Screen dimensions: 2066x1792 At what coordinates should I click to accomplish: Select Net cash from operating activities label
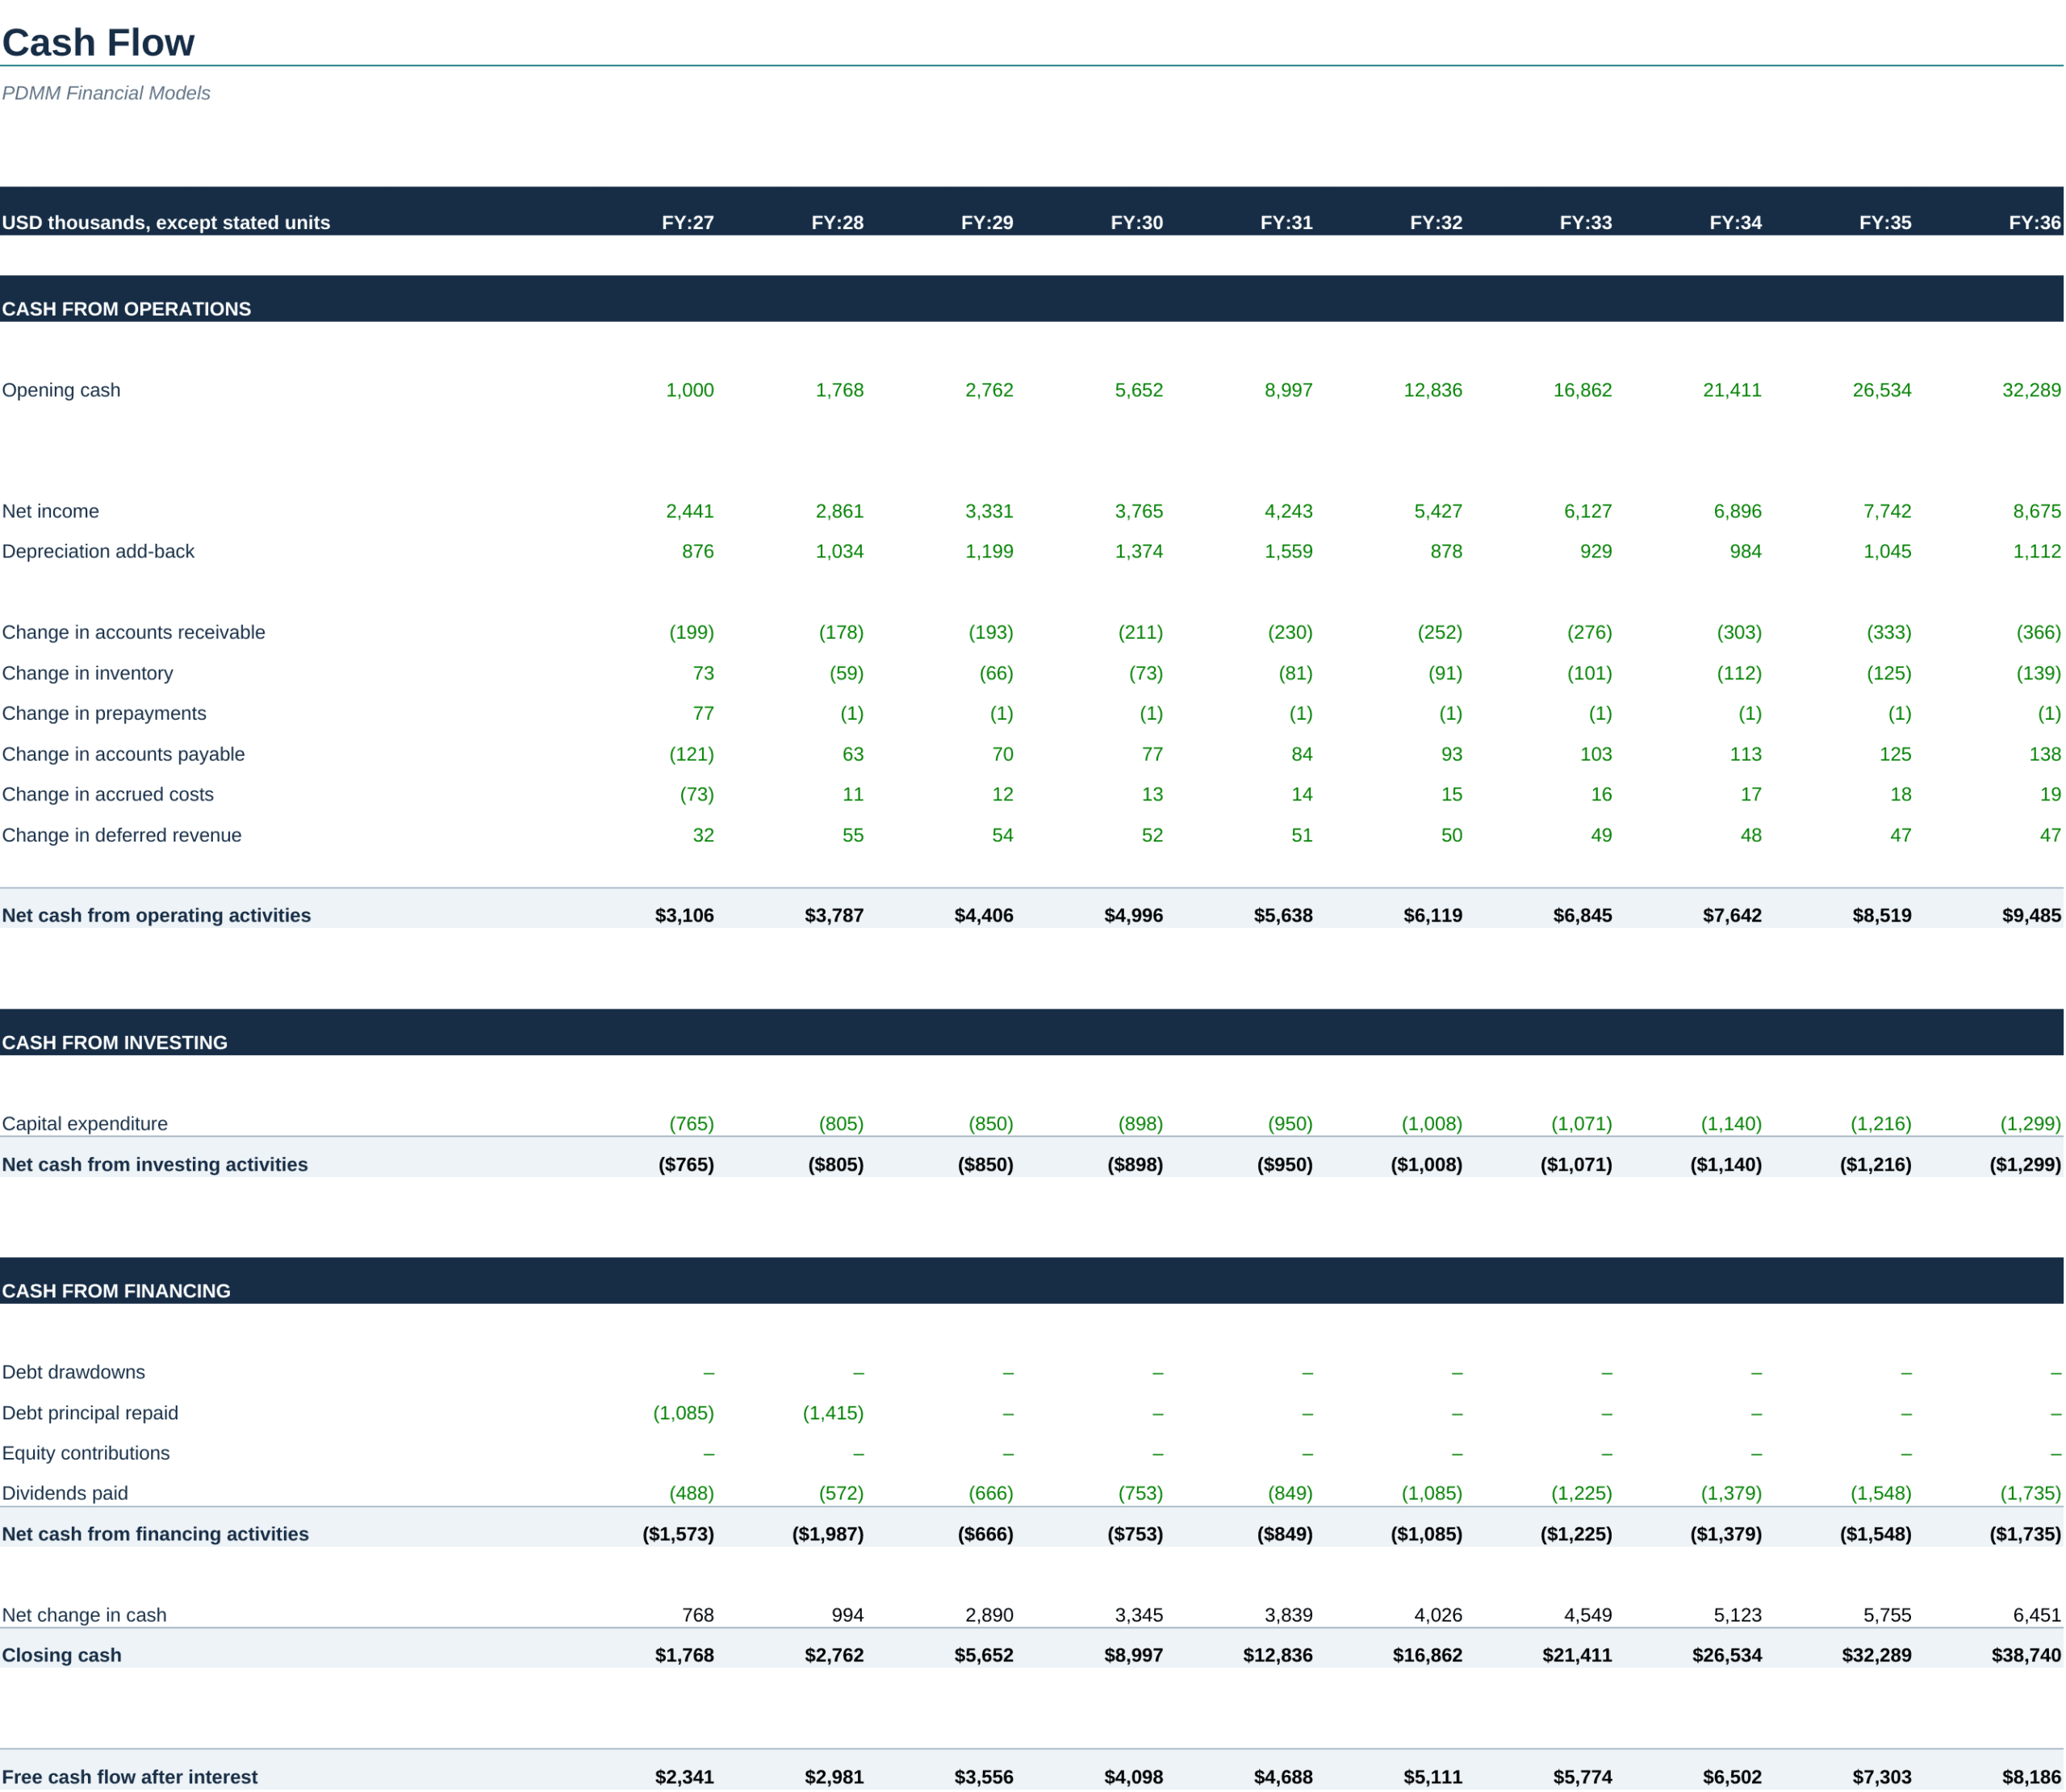click(x=156, y=915)
